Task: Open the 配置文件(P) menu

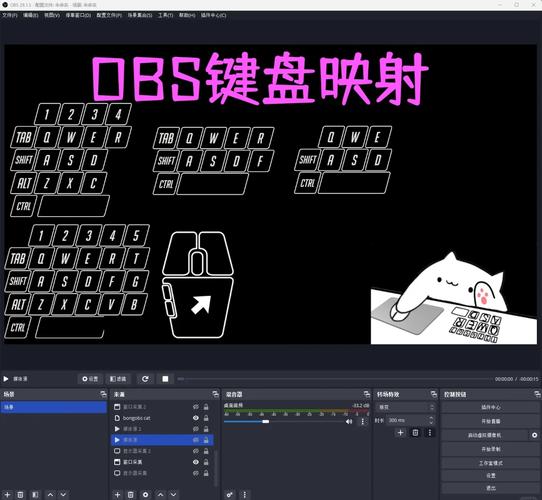Action: point(109,15)
